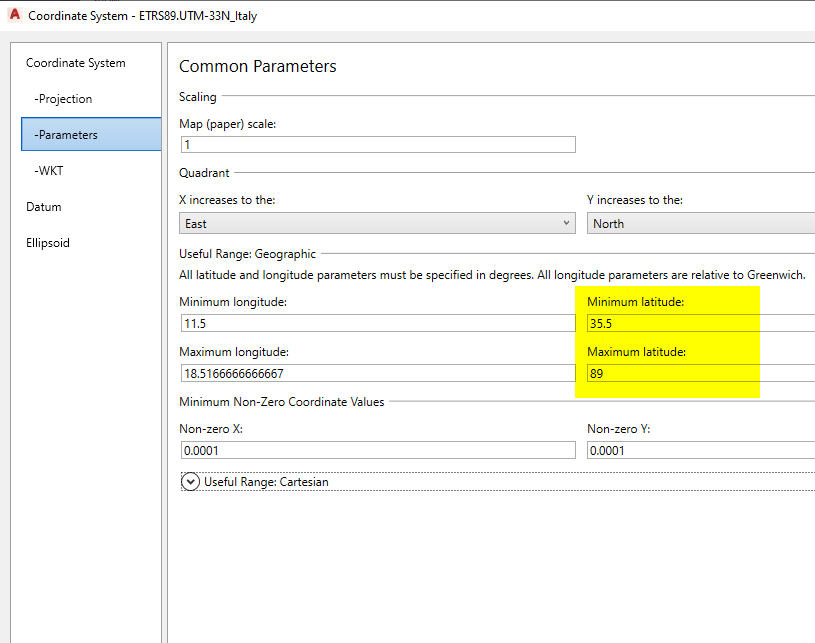This screenshot has width=815, height=643.
Task: Select the Maximum latitude value field
Action: 700,373
